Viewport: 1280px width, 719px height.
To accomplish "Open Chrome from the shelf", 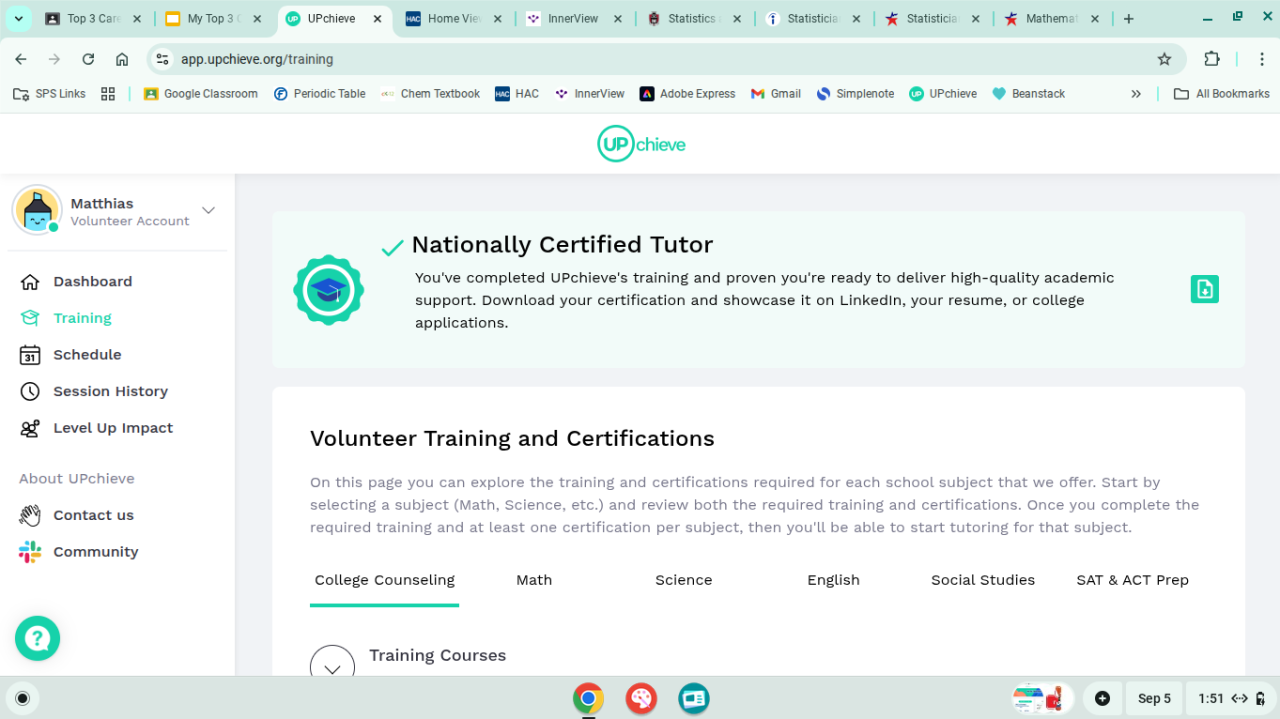I will (588, 698).
